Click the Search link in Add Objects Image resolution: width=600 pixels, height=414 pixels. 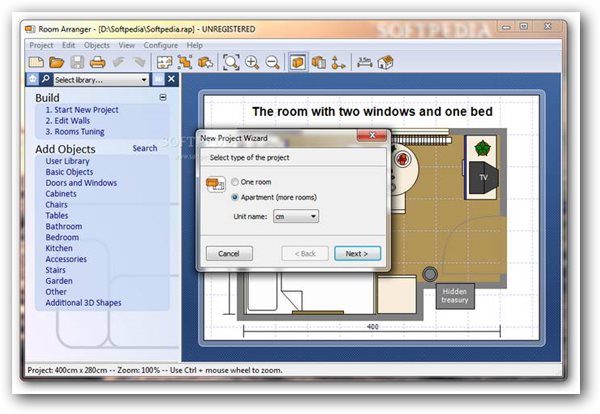coord(145,148)
